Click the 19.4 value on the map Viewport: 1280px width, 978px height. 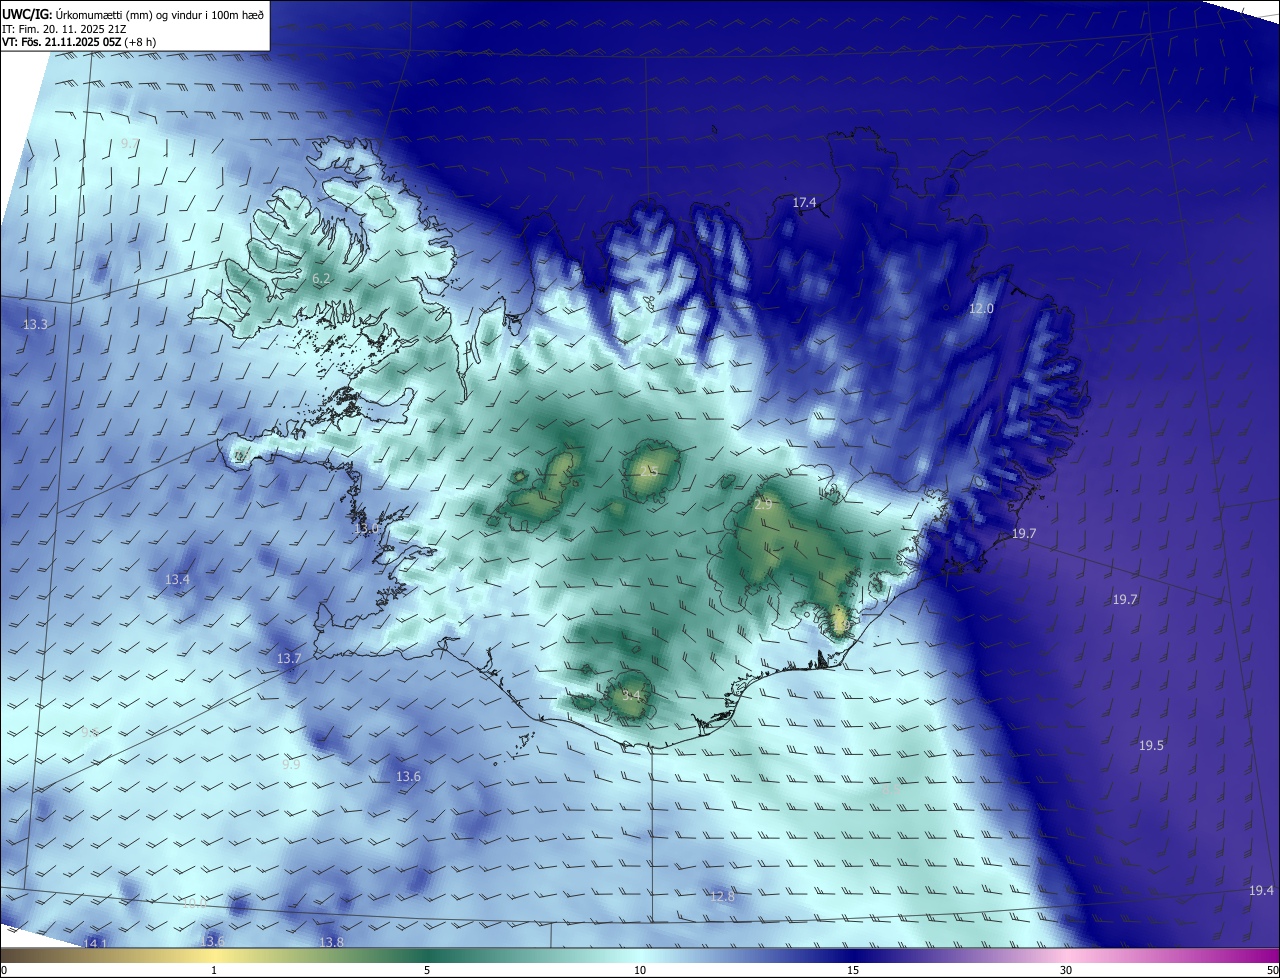pos(1261,891)
